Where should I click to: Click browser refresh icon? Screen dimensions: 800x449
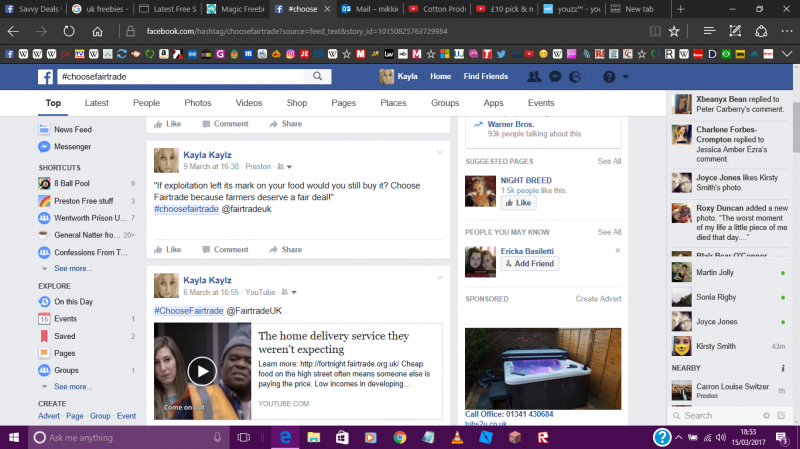[69, 31]
